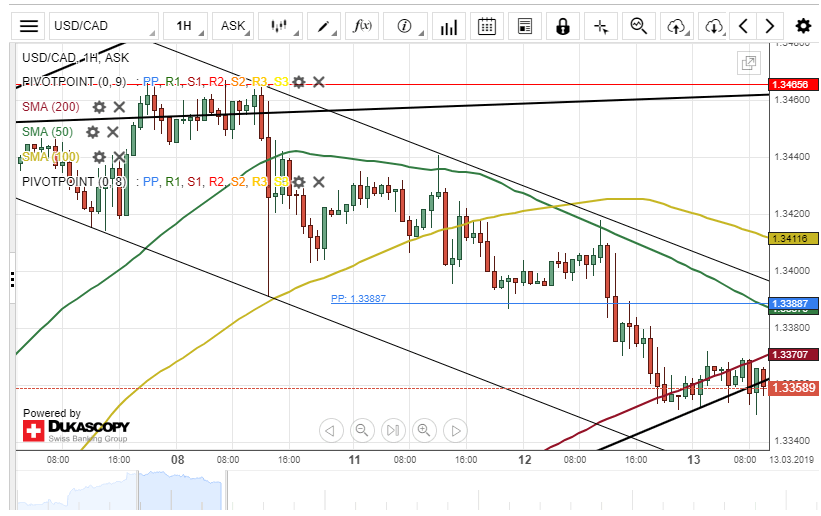The height and width of the screenshot is (516, 821).
Task: Click the SMA (50) label
Action: pyautogui.click(x=47, y=132)
